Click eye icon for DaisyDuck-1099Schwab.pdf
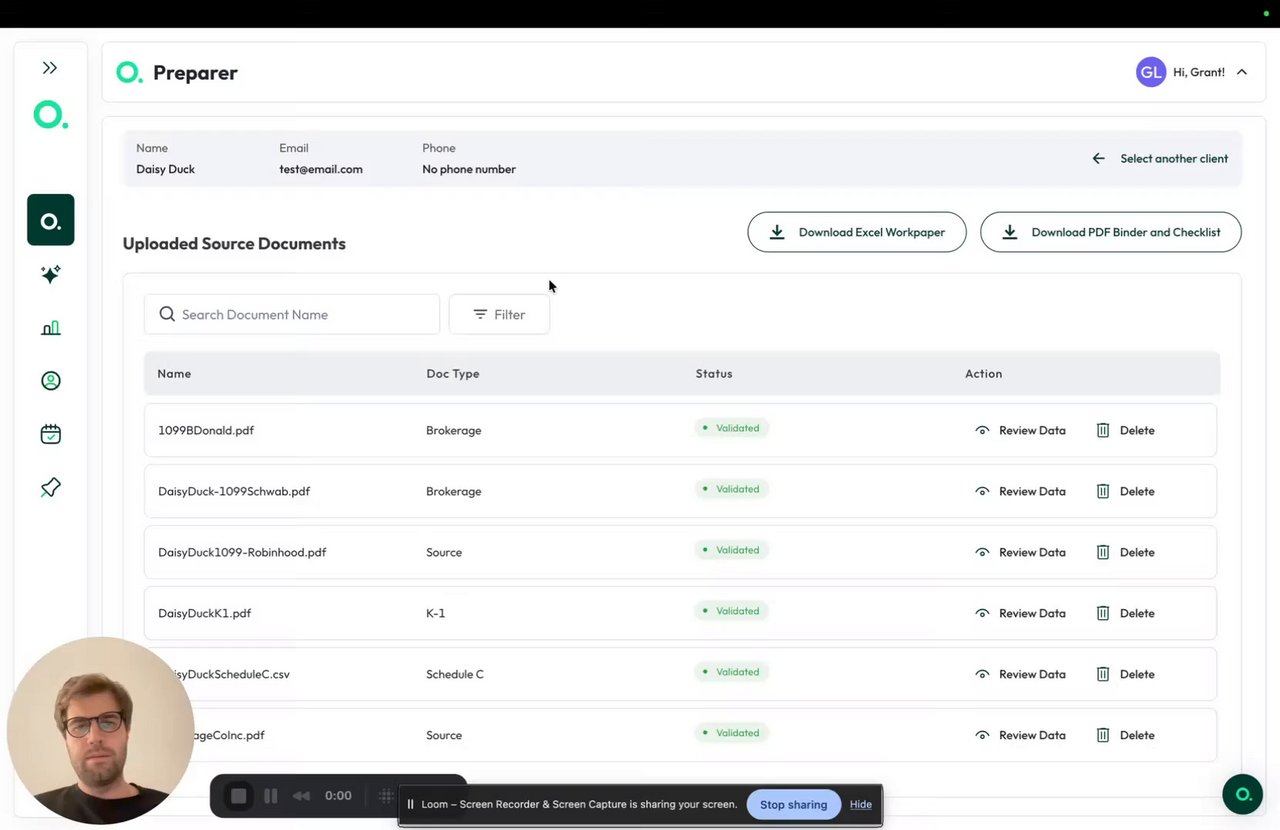The height and width of the screenshot is (830, 1280). point(982,491)
